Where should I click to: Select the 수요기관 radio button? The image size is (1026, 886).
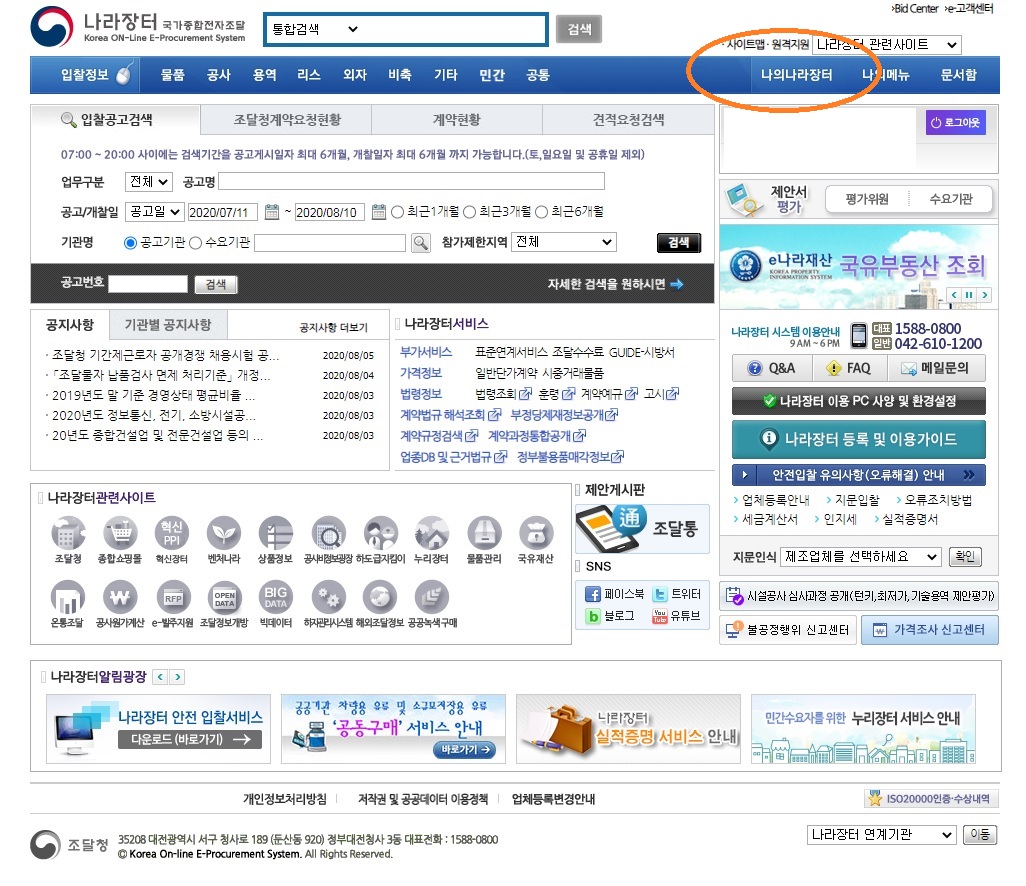pyautogui.click(x=195, y=243)
